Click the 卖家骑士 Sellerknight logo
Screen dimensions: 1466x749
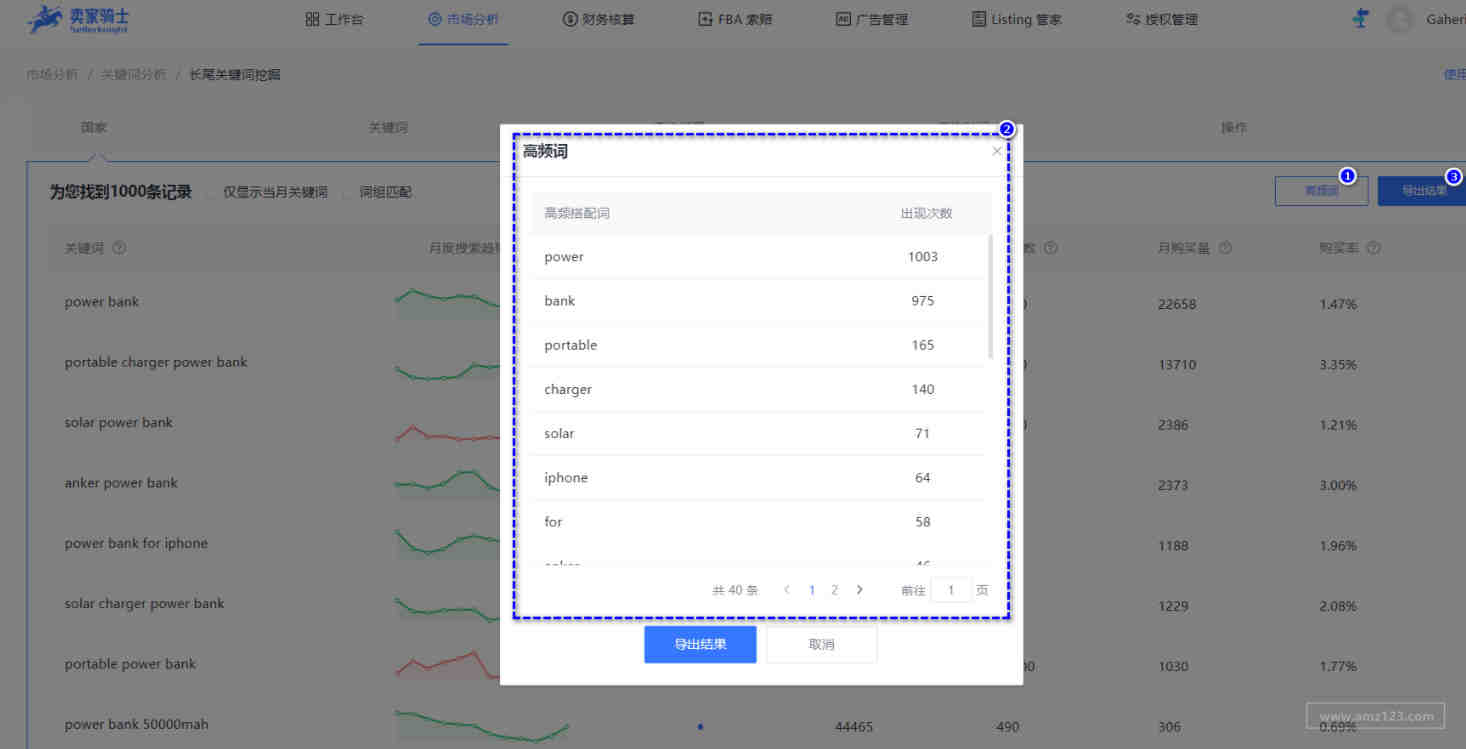pyautogui.click(x=79, y=19)
